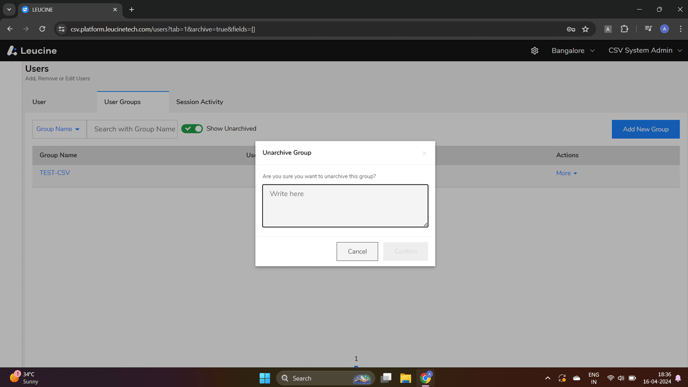Open File Explorer from the taskbar
The width and height of the screenshot is (688, 387).
pyautogui.click(x=405, y=378)
